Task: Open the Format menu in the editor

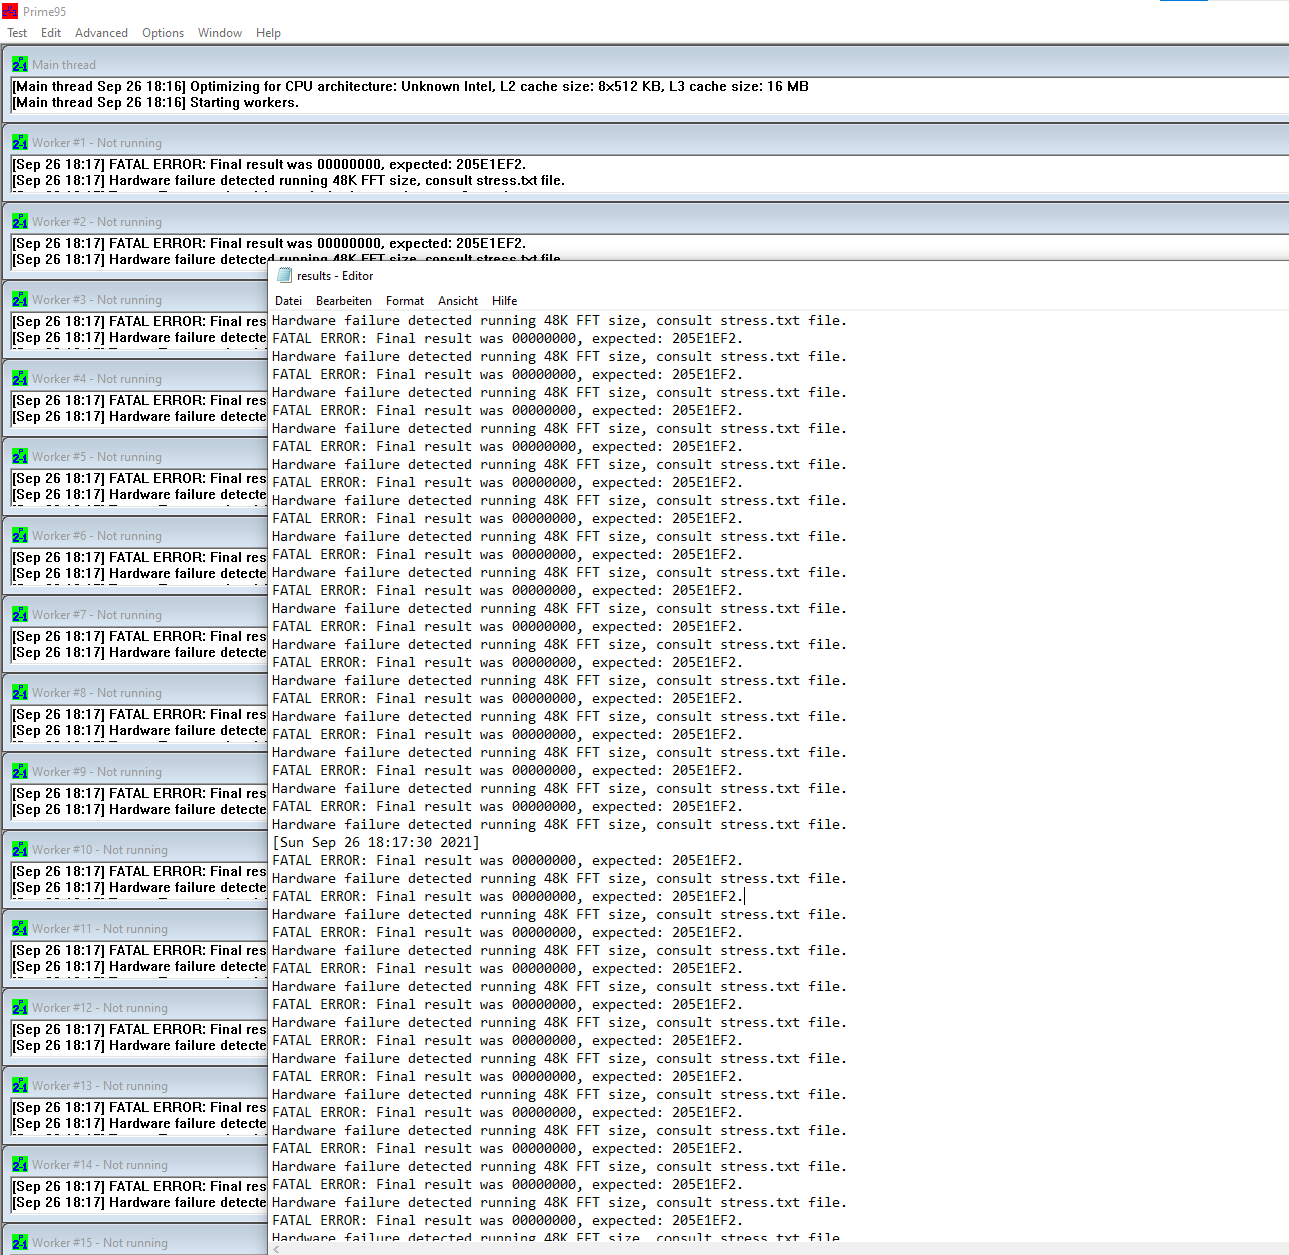Action: pos(405,301)
